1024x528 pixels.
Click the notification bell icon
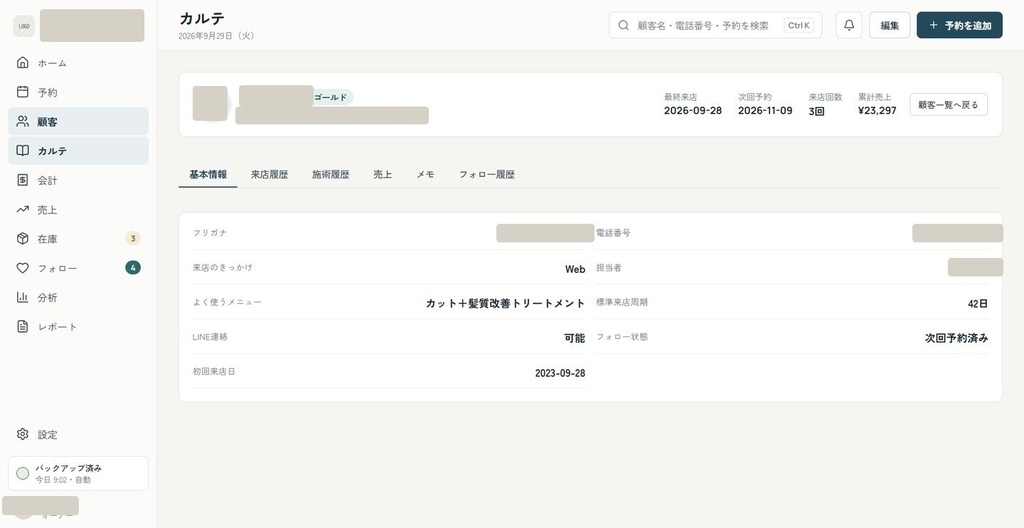[x=849, y=25]
